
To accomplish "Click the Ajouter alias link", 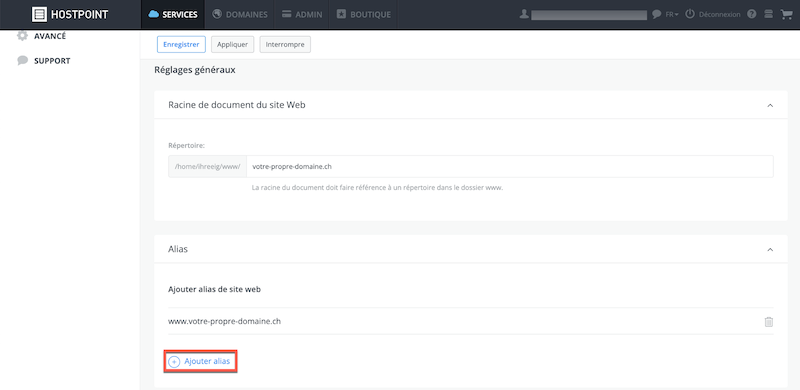I will [207, 361].
